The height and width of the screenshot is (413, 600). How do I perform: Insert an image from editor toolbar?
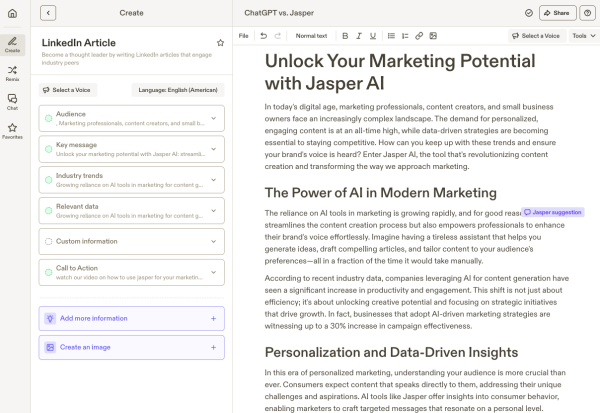pos(433,36)
